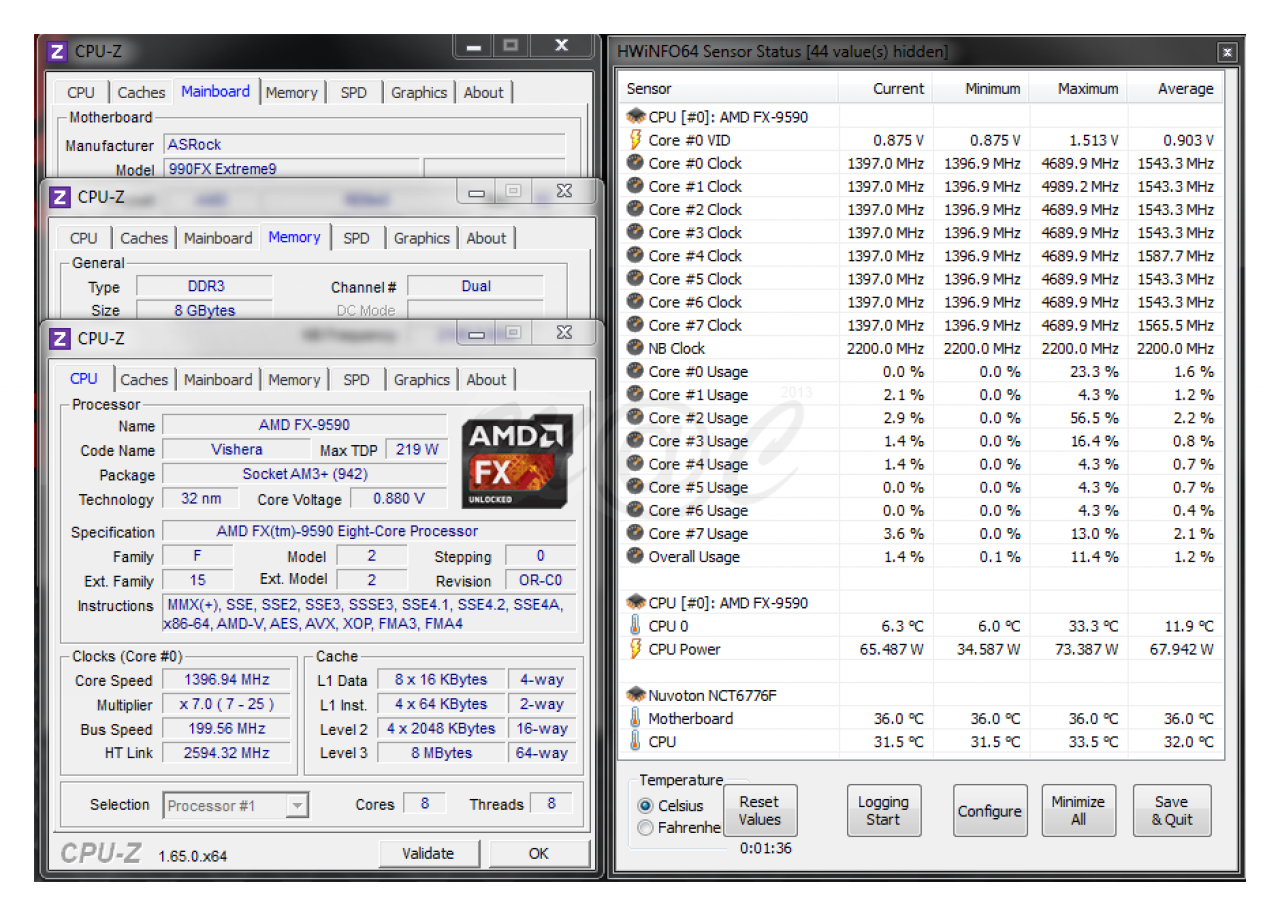
Task: Click the Motherboard thermometer icon
Action: tap(635, 718)
